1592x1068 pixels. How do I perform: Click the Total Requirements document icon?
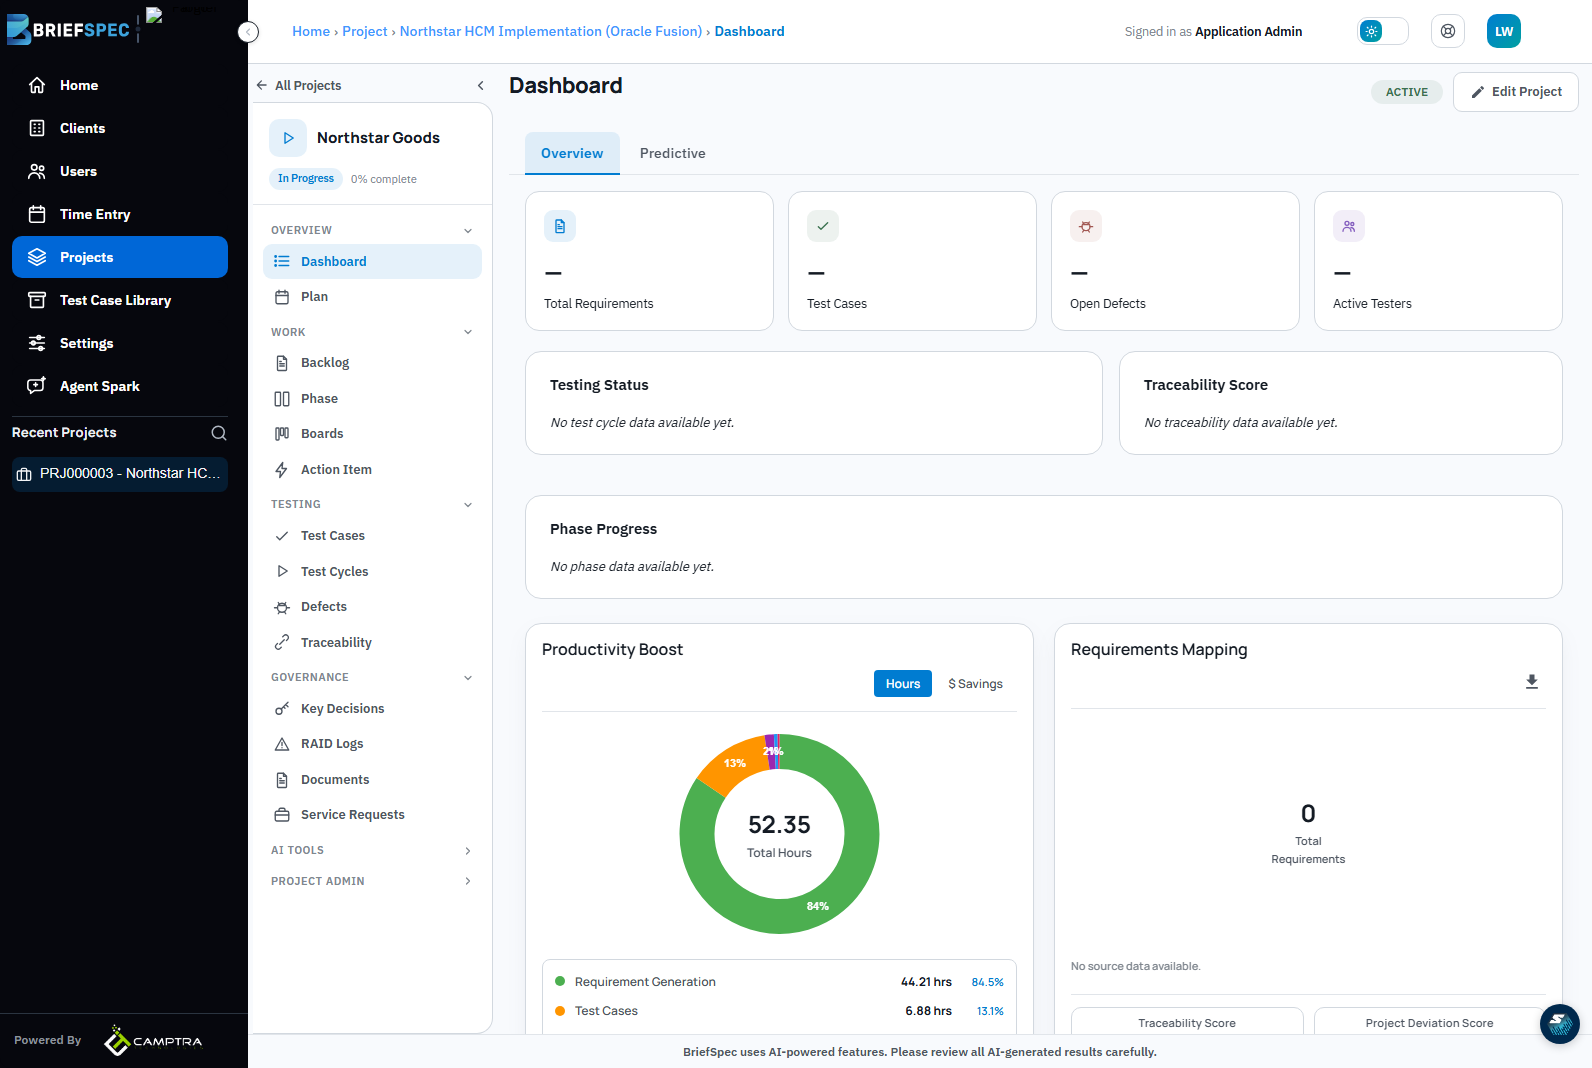click(x=560, y=226)
